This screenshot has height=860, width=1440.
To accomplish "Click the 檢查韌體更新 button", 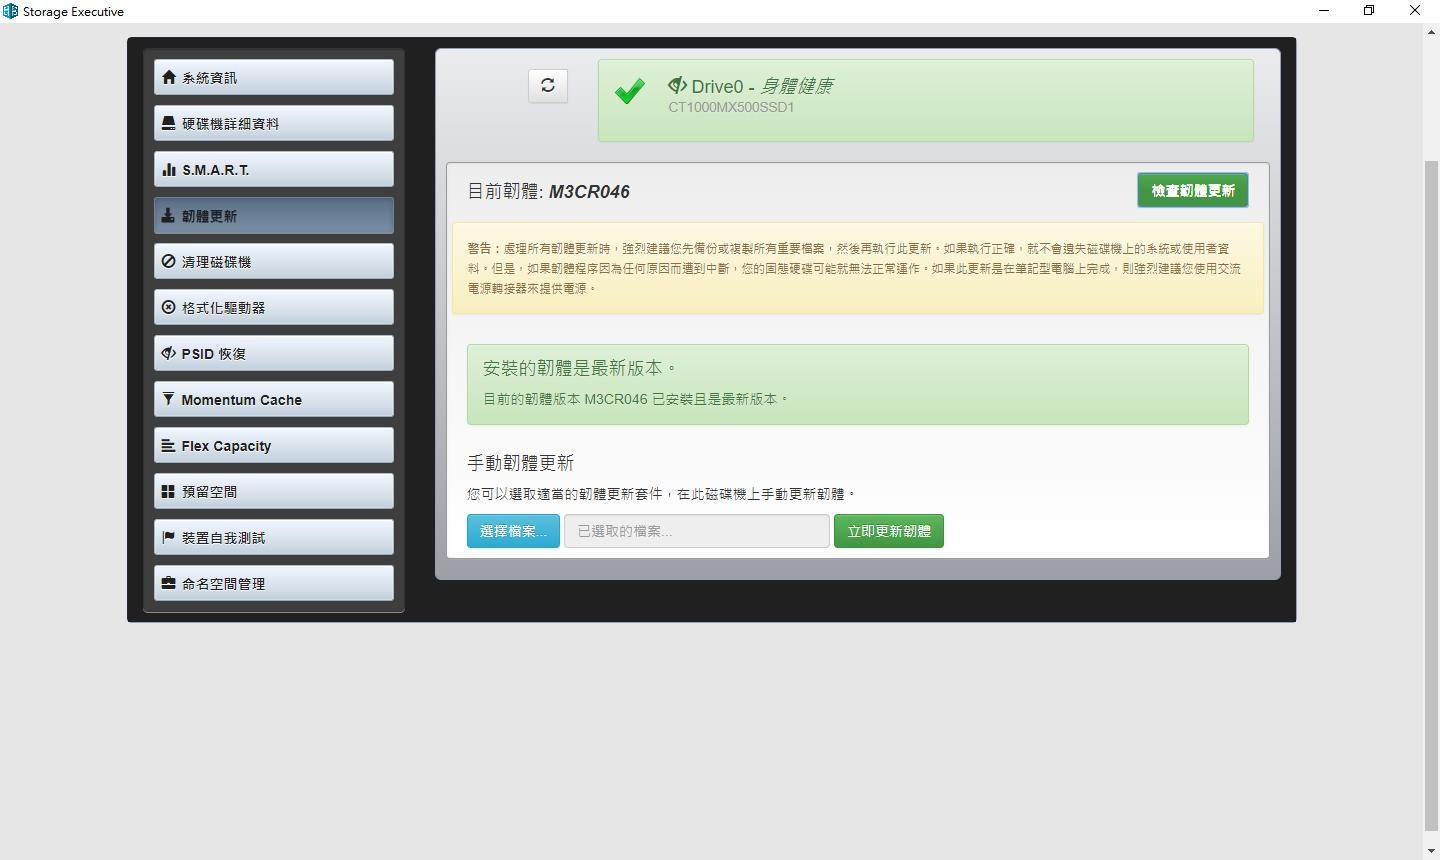I will click(x=1192, y=190).
